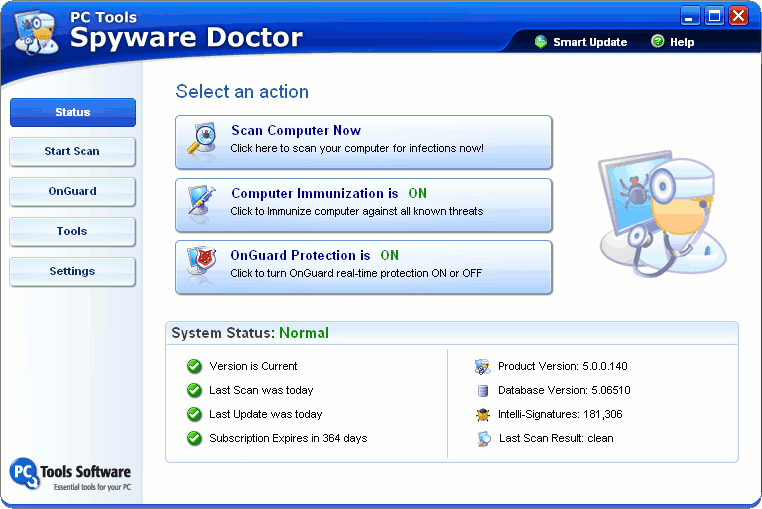Viewport: 762px width, 509px height.
Task: Click the Last Scan Result icon
Action: (x=482, y=439)
